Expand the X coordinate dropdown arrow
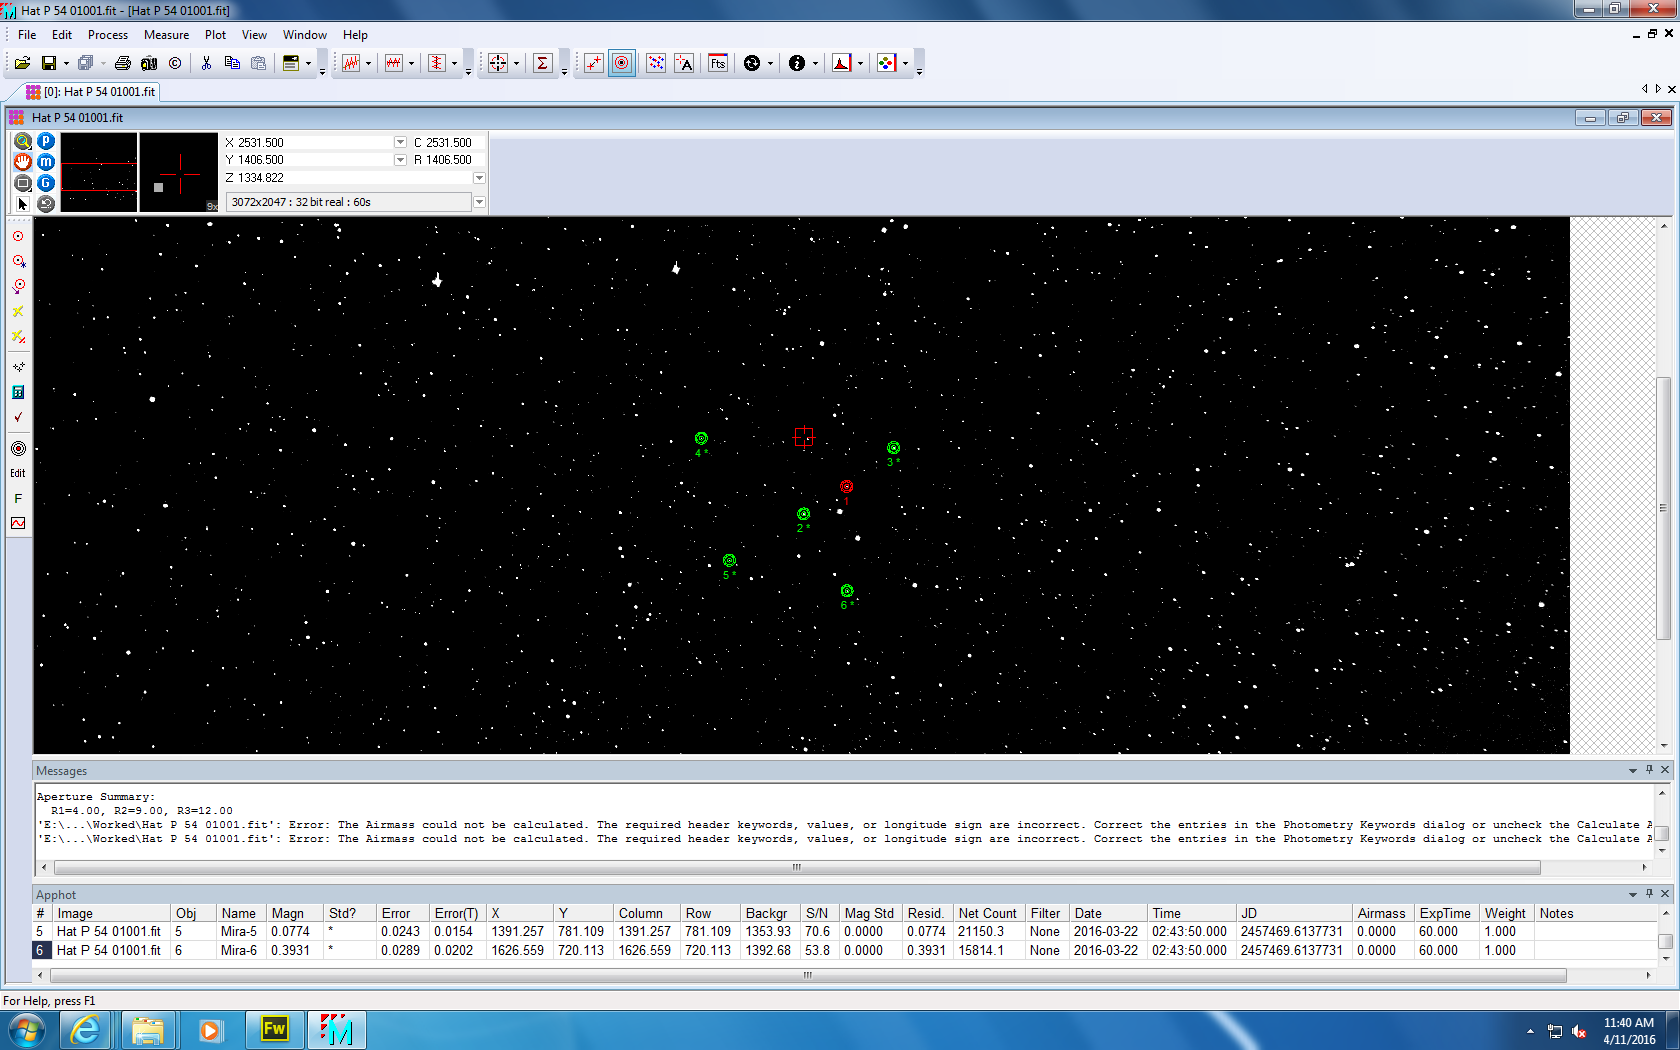Screen dimensions: 1680x1050 pyautogui.click(x=400, y=143)
